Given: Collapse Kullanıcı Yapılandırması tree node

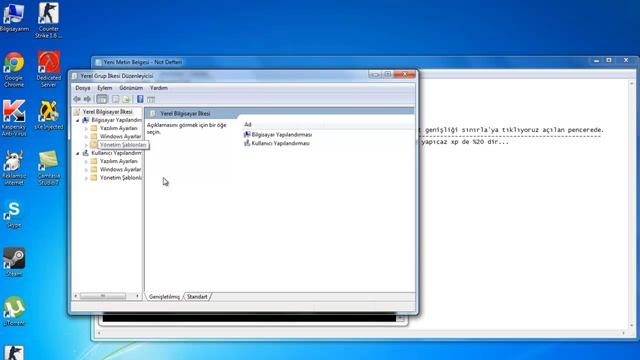Looking at the screenshot, I should coord(78,153).
